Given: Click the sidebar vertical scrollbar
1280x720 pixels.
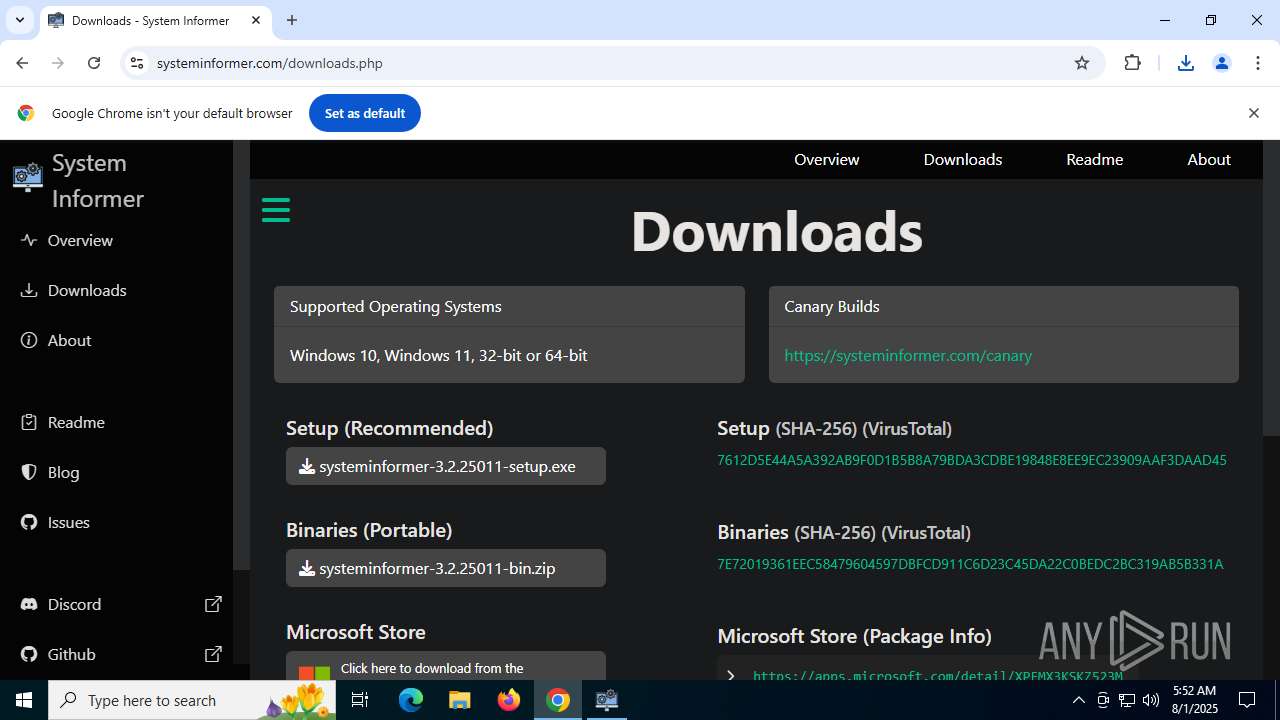Looking at the screenshot, I should (241, 355).
